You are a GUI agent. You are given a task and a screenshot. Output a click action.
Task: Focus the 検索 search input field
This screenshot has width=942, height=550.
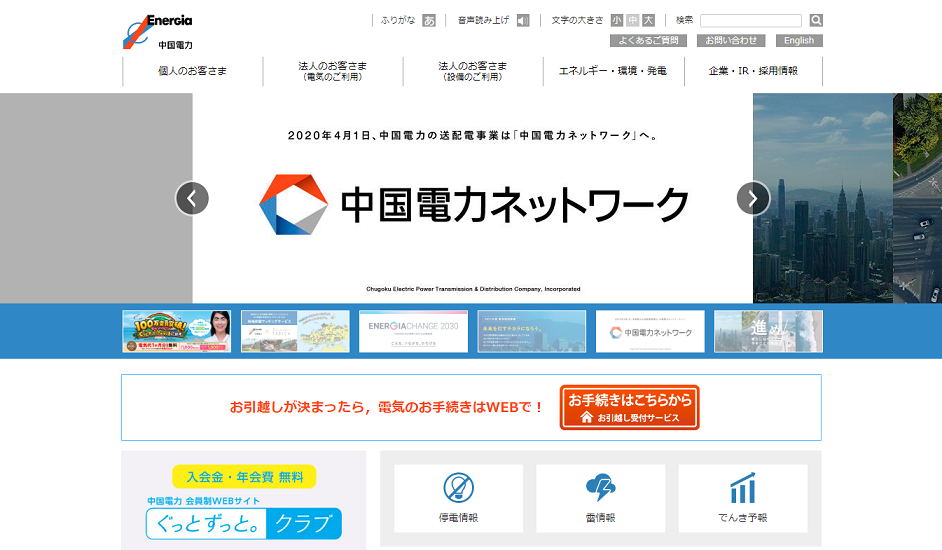(751, 20)
